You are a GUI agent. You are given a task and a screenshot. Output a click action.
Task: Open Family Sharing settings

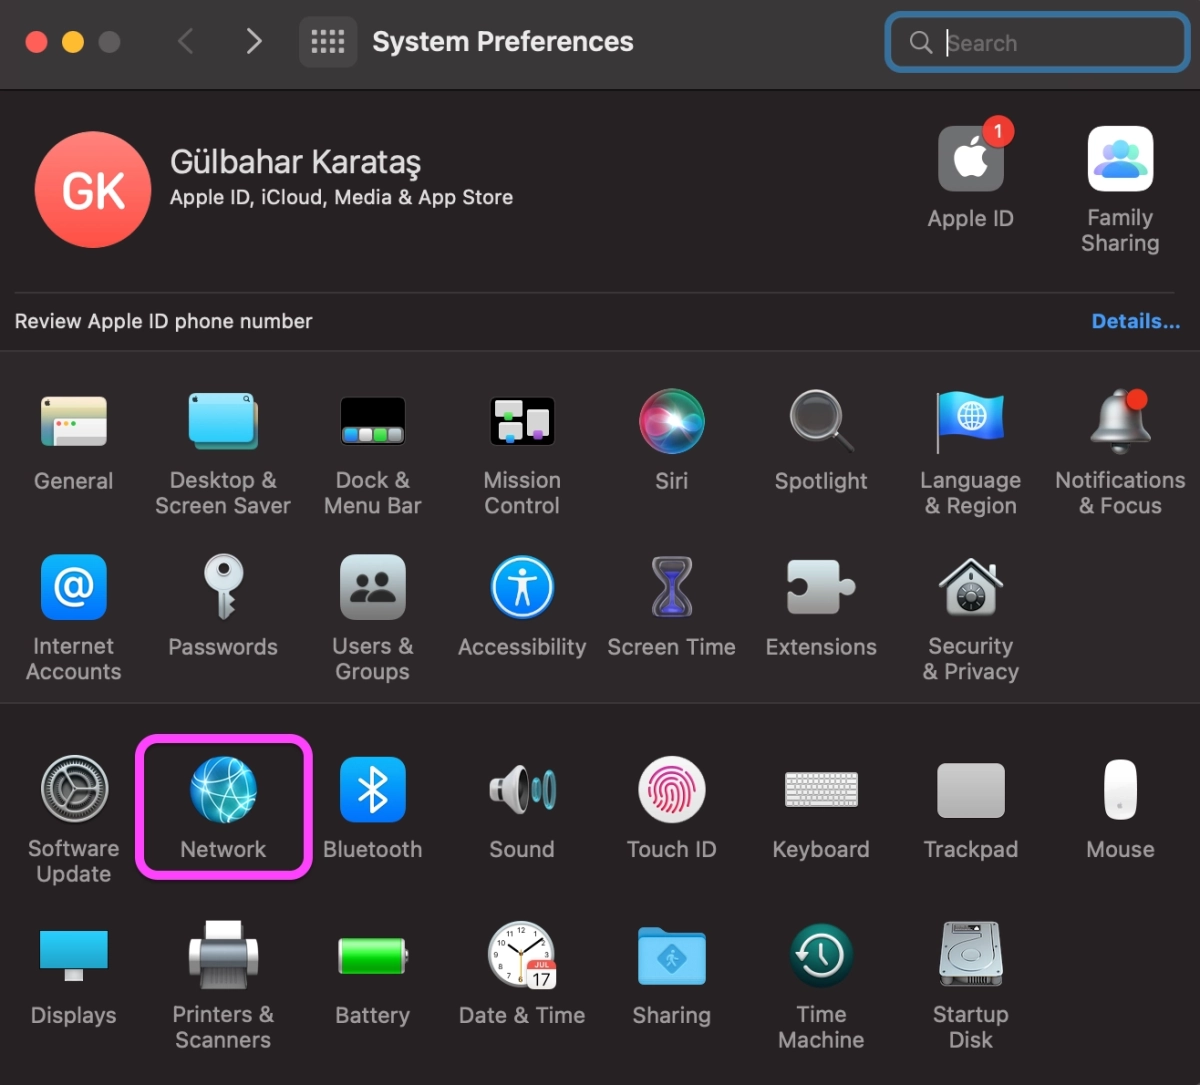pos(1119,159)
